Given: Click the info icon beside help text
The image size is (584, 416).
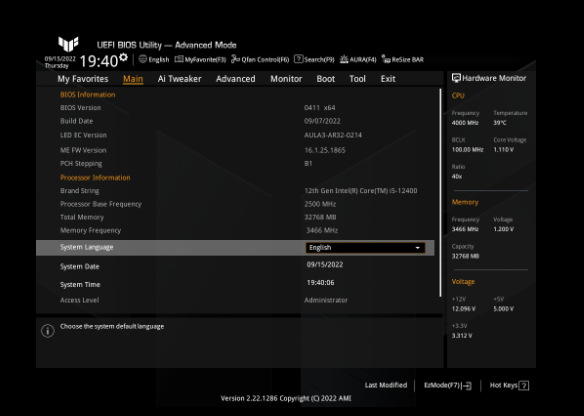Looking at the screenshot, I should tap(48, 331).
